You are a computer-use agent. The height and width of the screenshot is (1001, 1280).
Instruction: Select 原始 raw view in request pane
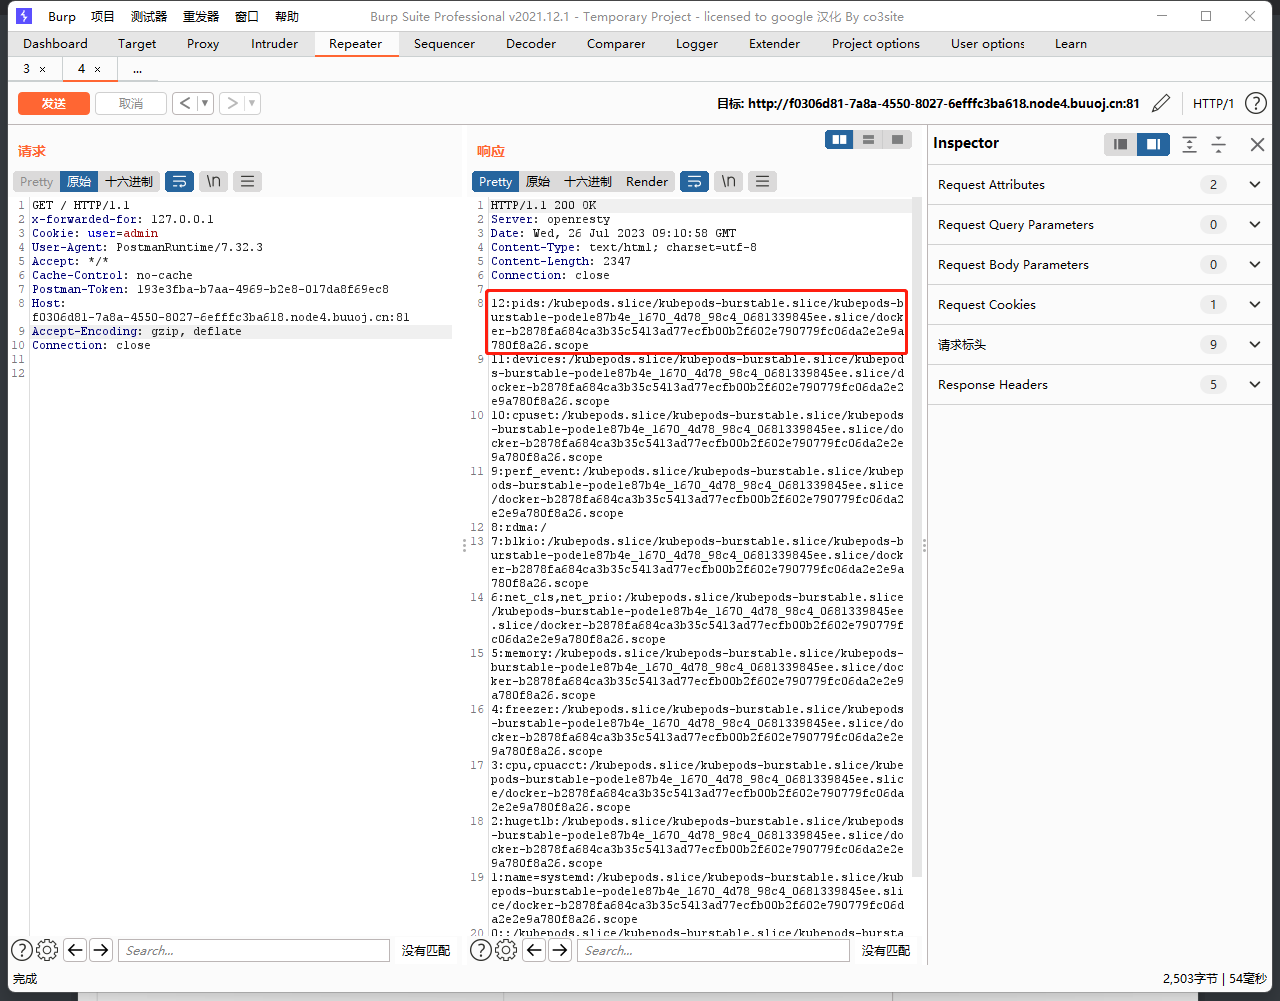coord(79,181)
